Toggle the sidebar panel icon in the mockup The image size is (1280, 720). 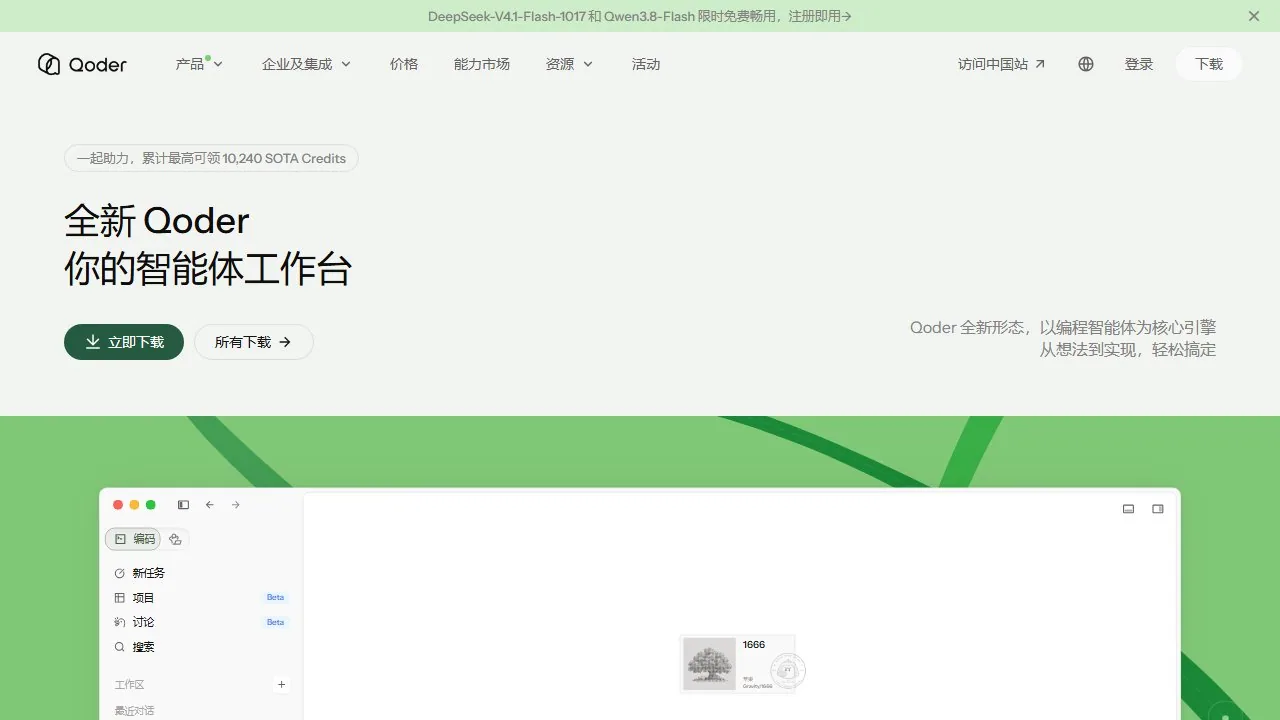click(183, 505)
